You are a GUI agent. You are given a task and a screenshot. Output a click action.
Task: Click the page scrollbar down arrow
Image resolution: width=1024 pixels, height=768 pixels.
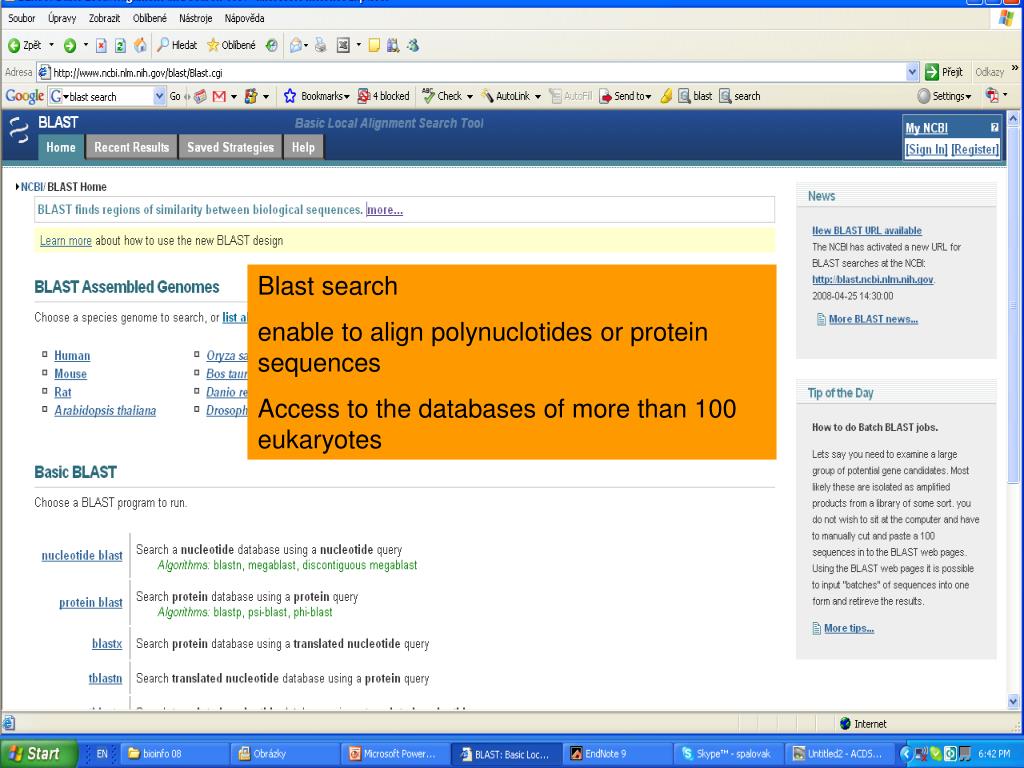tap(1013, 702)
